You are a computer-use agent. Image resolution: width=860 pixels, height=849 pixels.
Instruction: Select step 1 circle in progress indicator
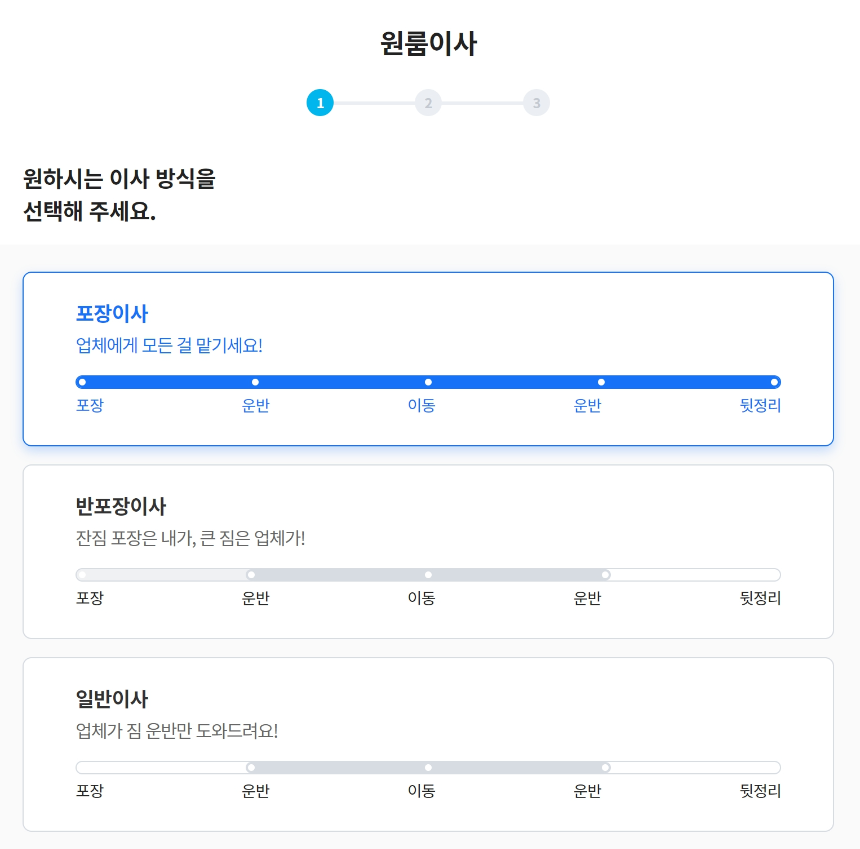(320, 102)
